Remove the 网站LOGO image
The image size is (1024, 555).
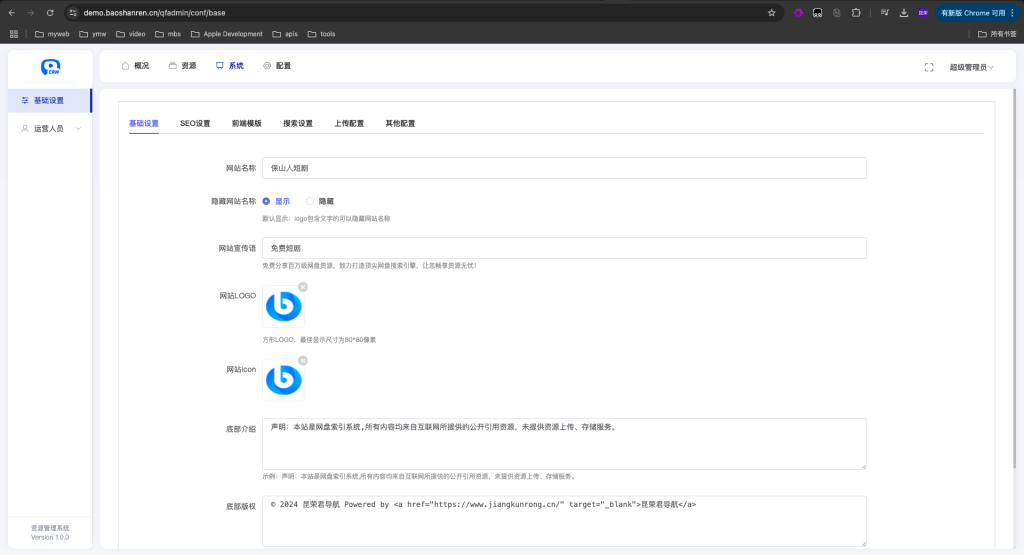pyautogui.click(x=303, y=287)
